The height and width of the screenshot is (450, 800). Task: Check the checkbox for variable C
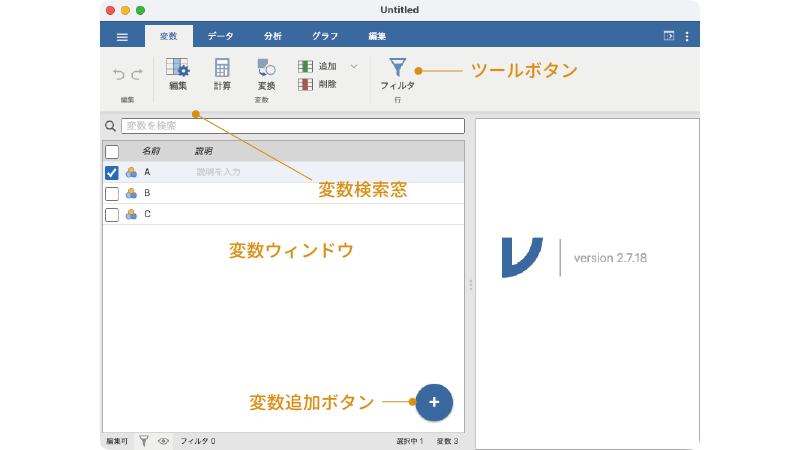tap(112, 214)
